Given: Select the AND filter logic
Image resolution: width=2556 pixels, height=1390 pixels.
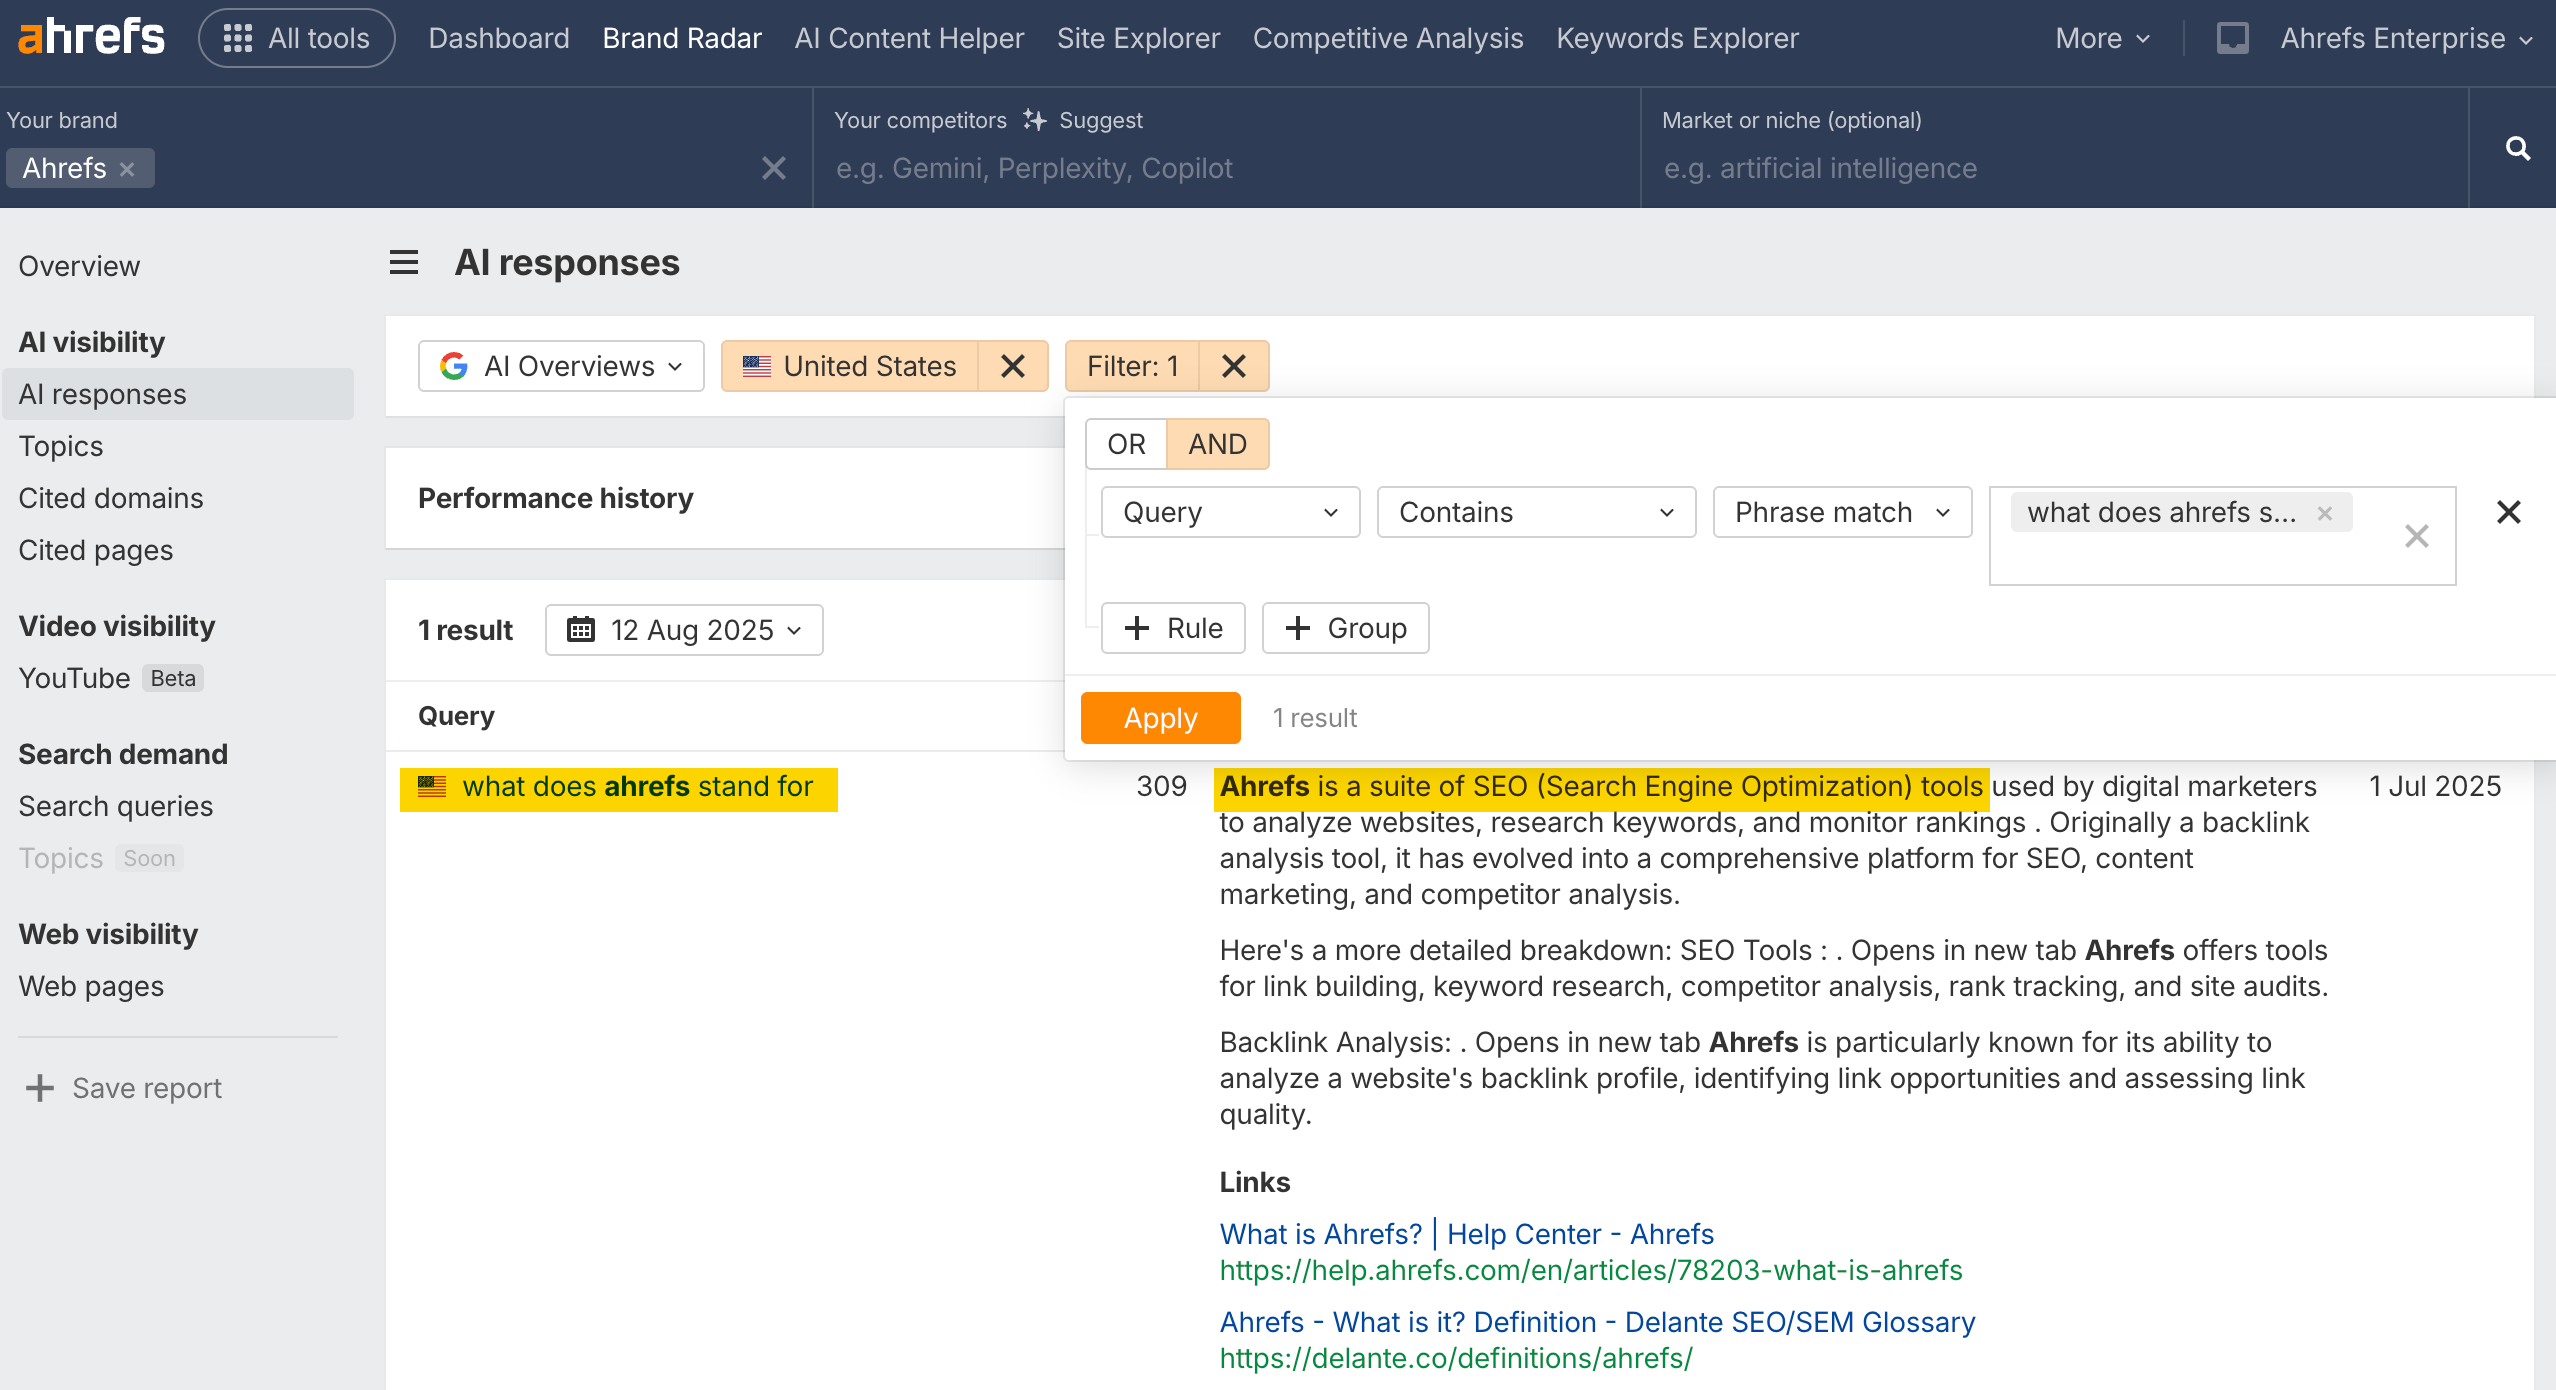Looking at the screenshot, I should tap(1217, 444).
